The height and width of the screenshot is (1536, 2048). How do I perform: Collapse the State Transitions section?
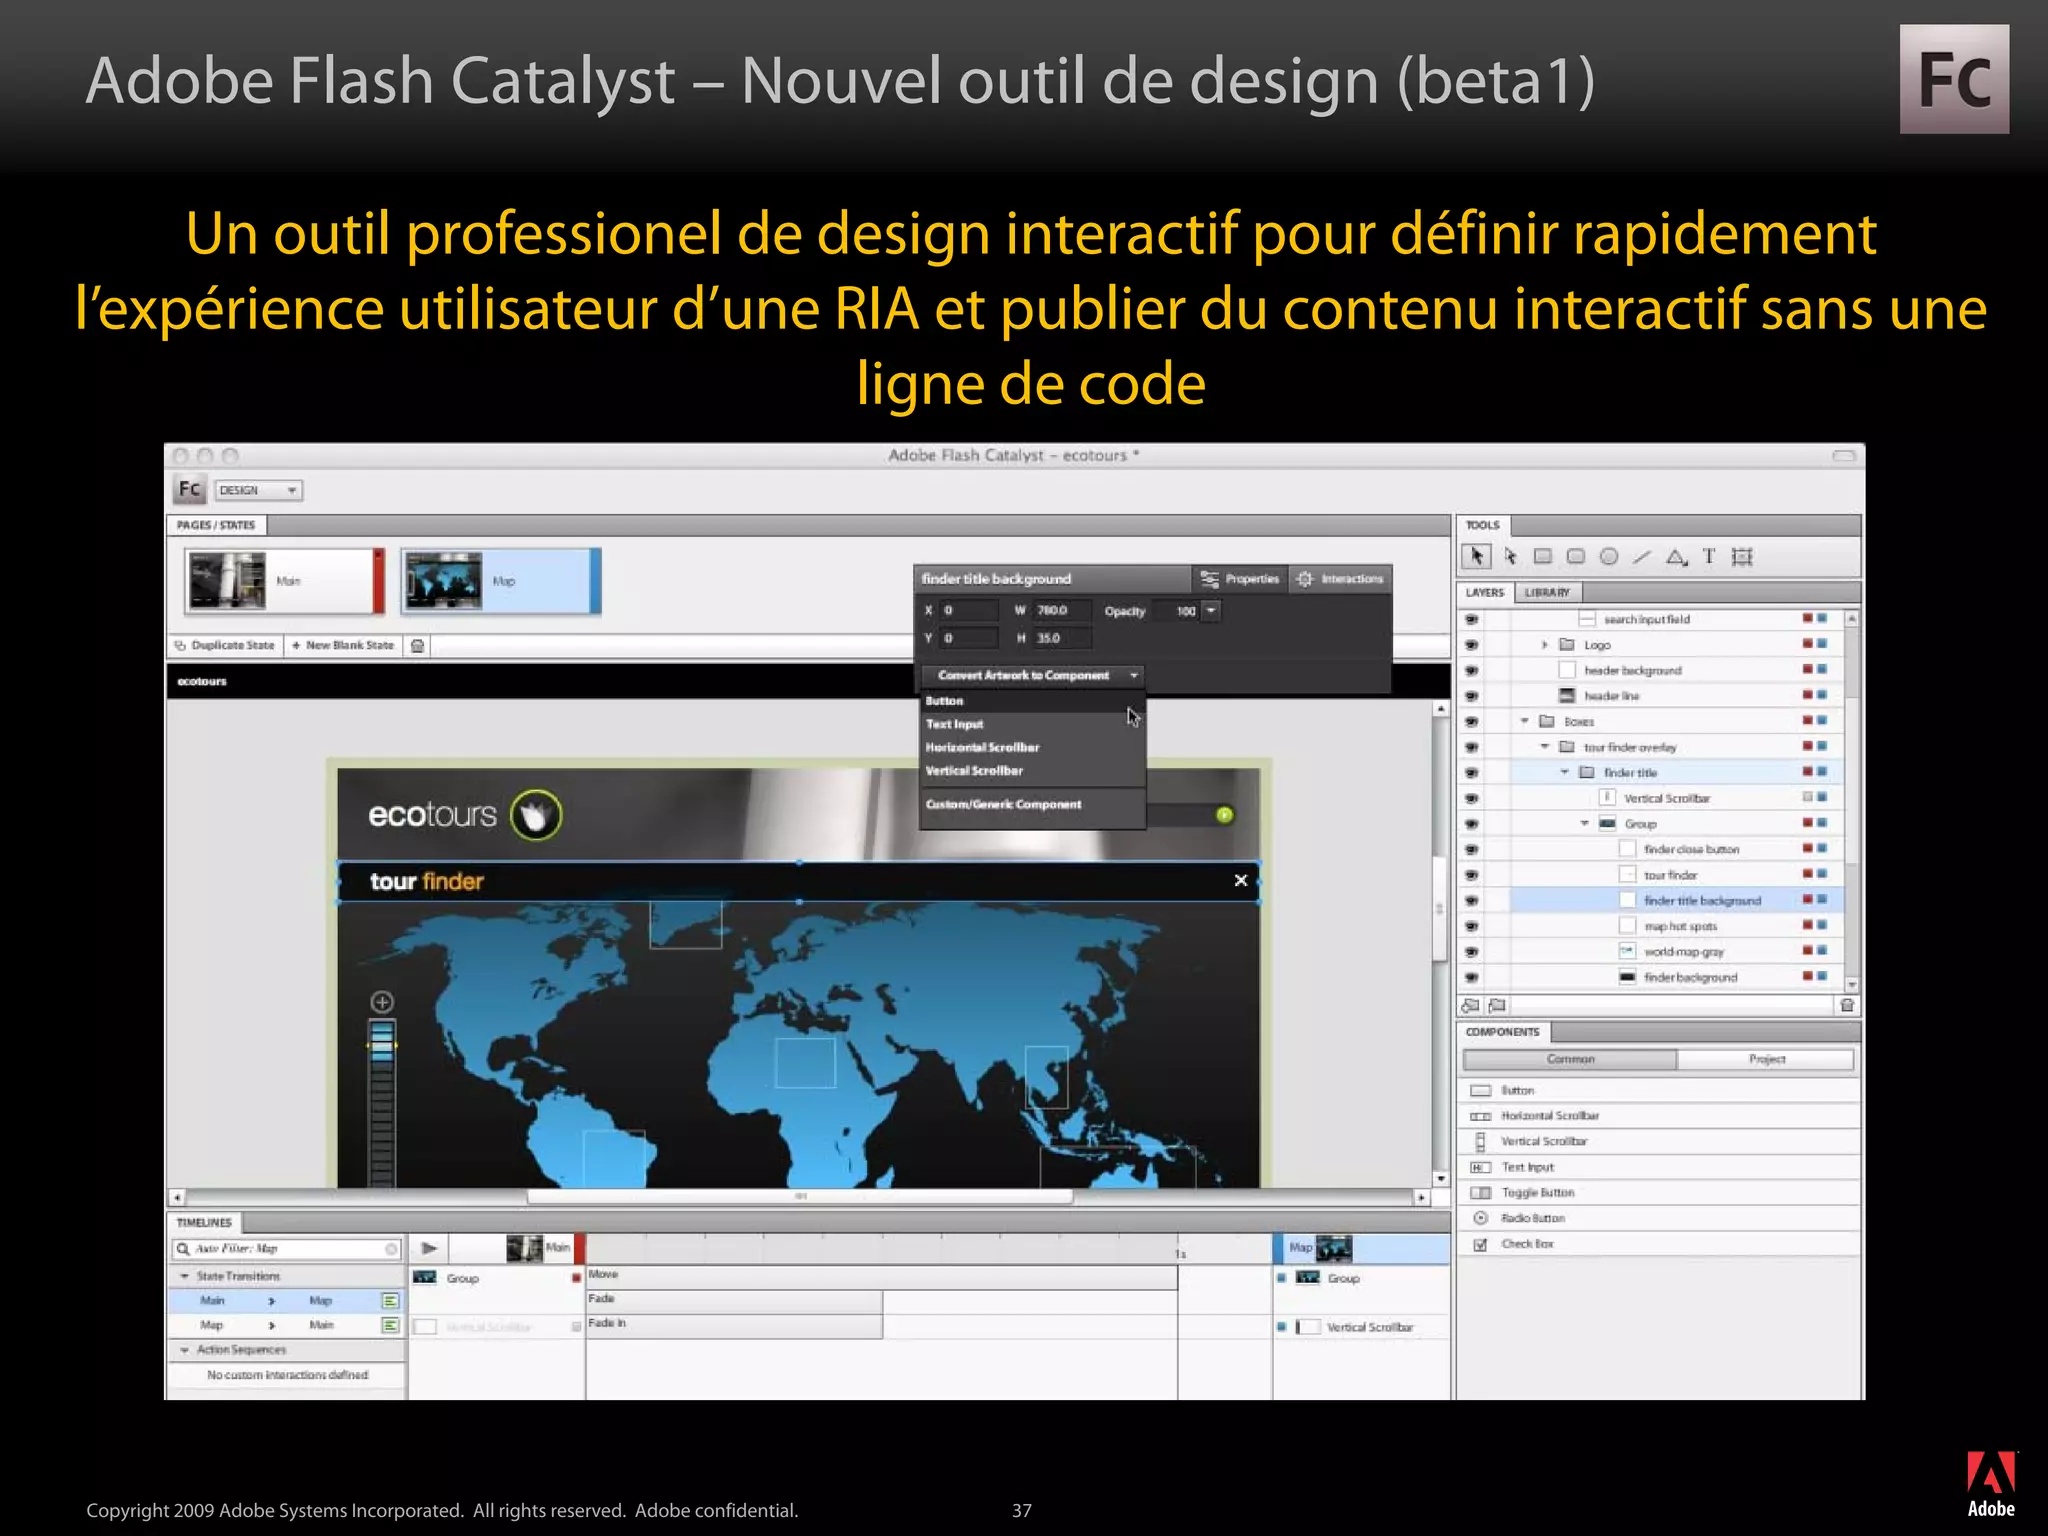tap(184, 1276)
